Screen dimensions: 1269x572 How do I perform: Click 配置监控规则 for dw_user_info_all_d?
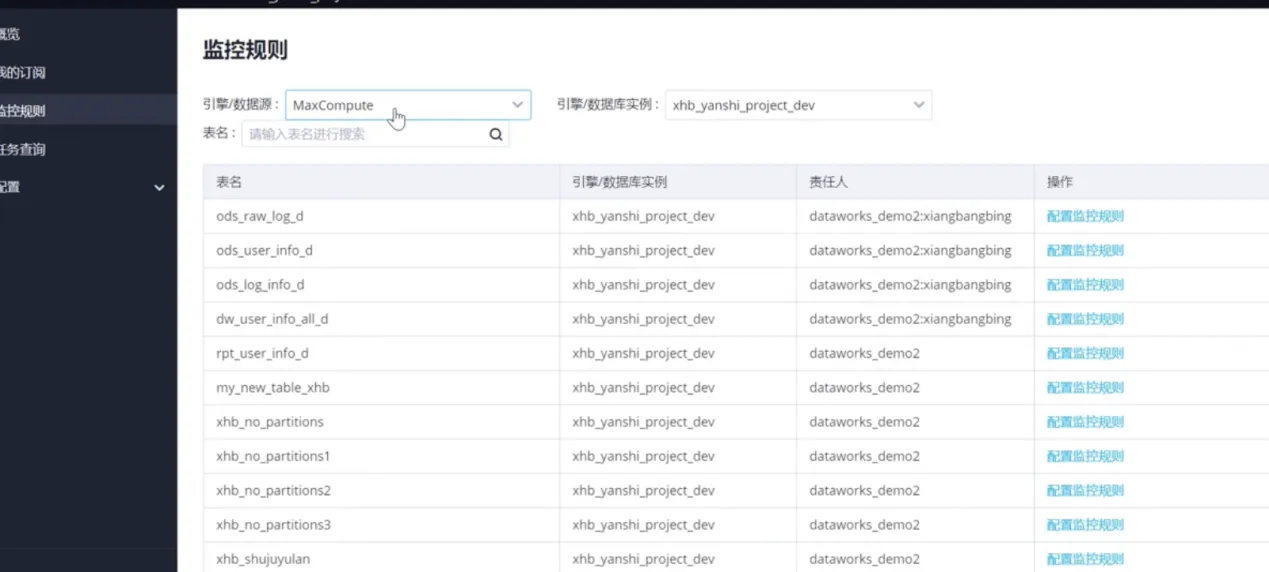click(1085, 319)
